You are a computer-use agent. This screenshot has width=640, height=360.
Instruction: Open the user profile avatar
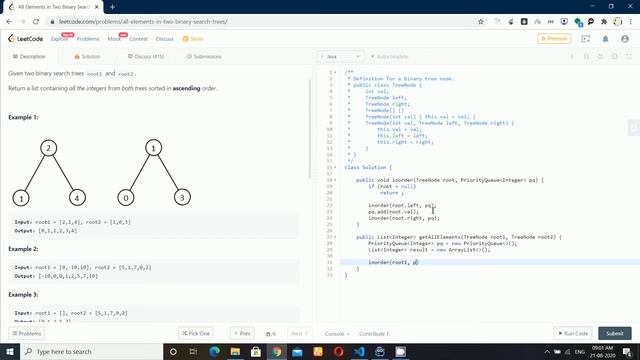click(x=624, y=39)
